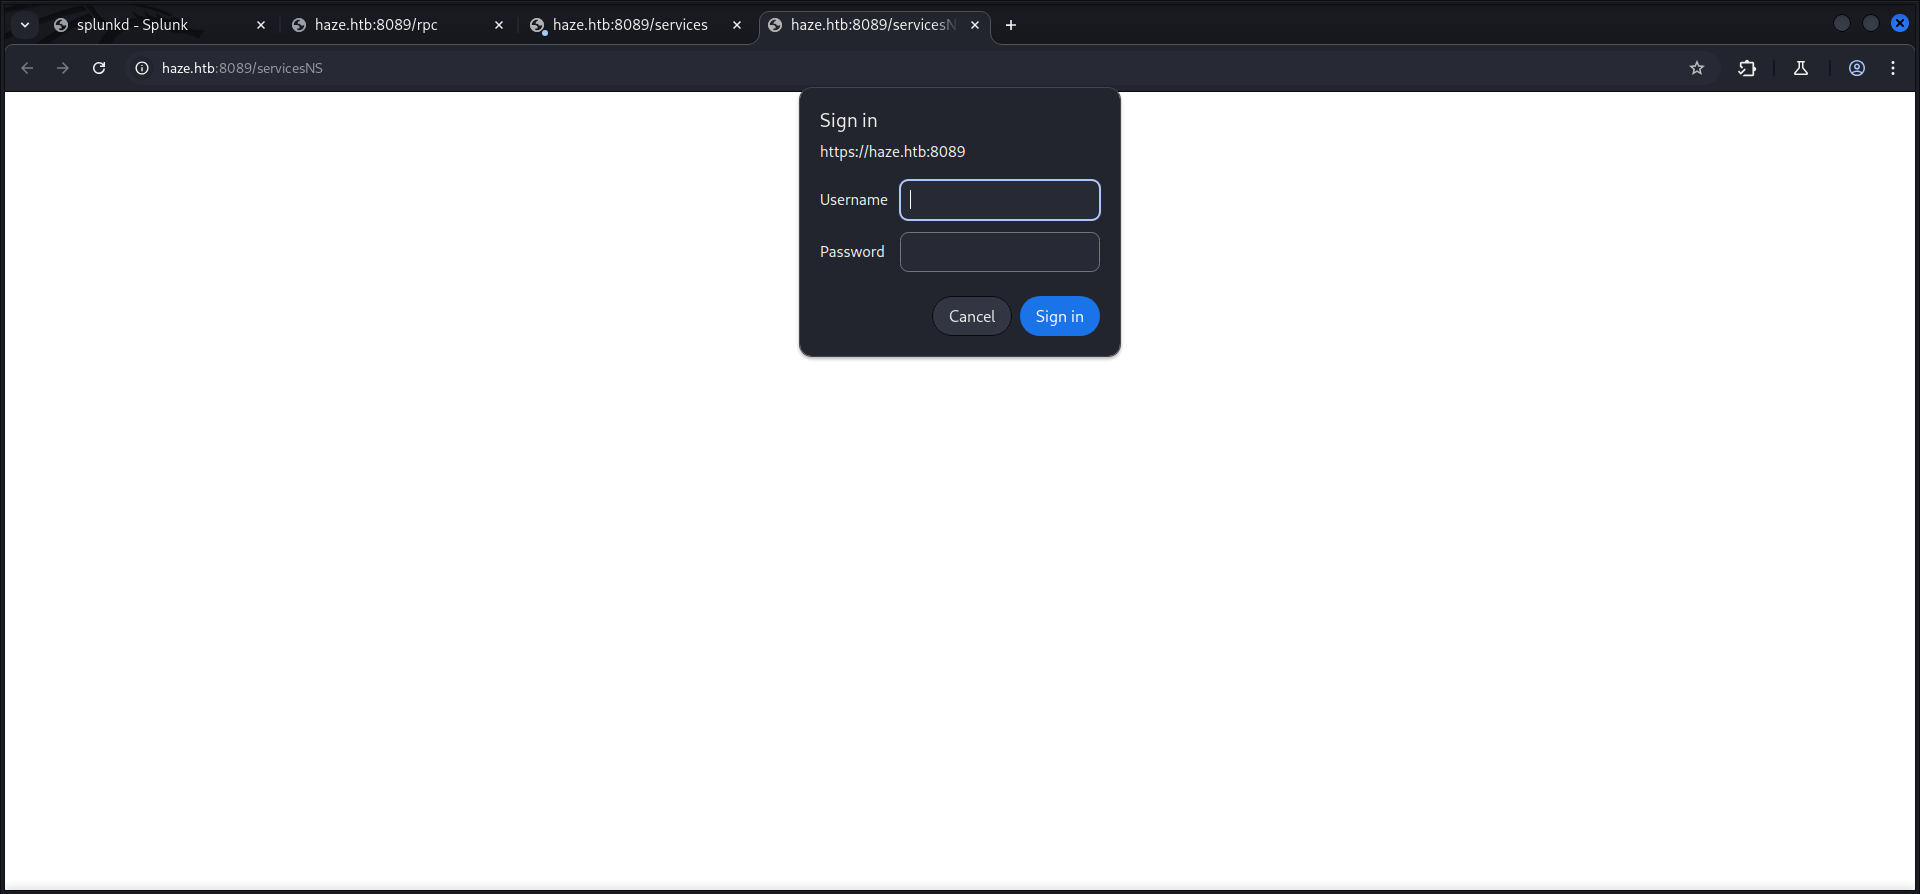The height and width of the screenshot is (894, 1920).
Task: Close the splunkd - Splunk tab
Action: [261, 25]
